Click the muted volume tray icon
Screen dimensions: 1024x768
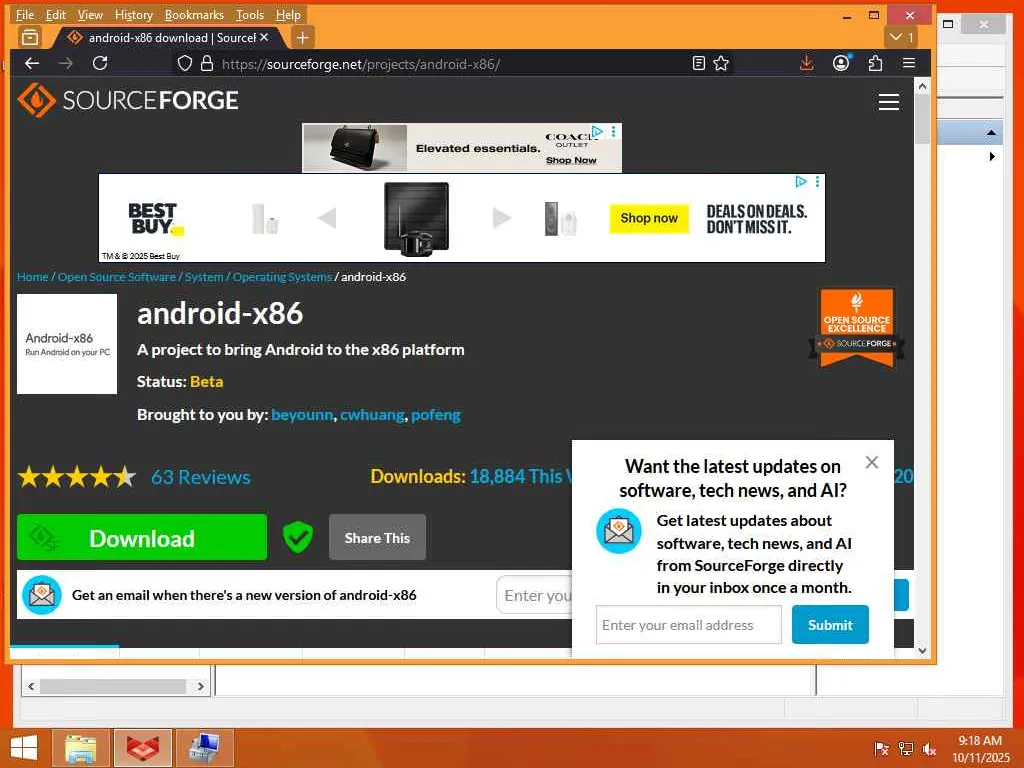click(x=929, y=748)
